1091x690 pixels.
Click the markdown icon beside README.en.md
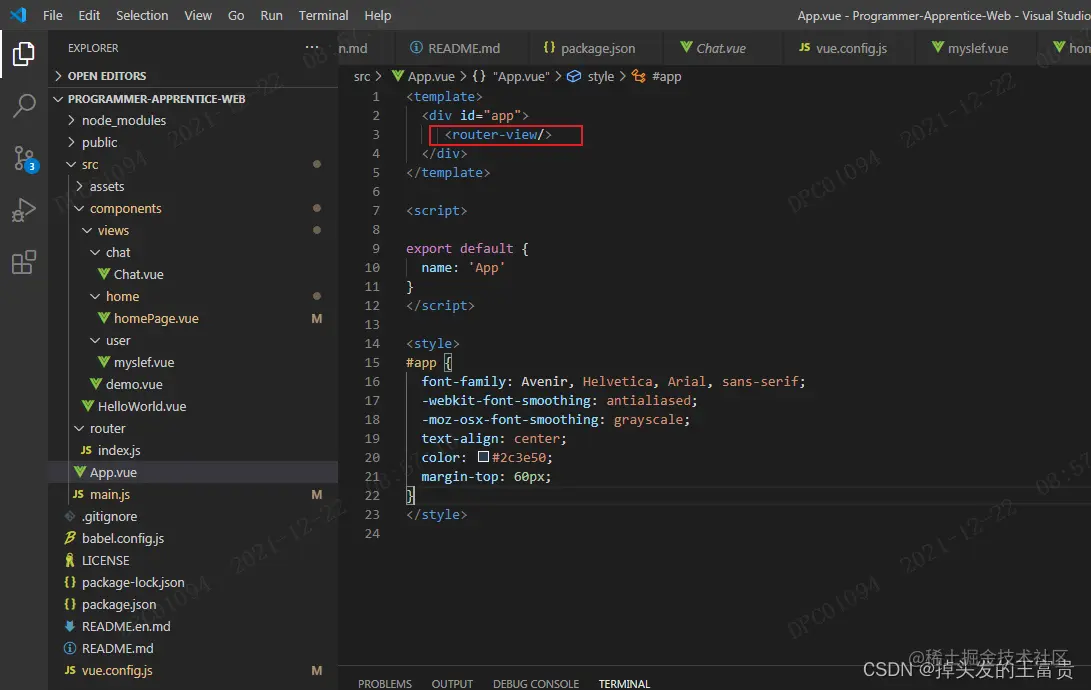click(x=70, y=626)
